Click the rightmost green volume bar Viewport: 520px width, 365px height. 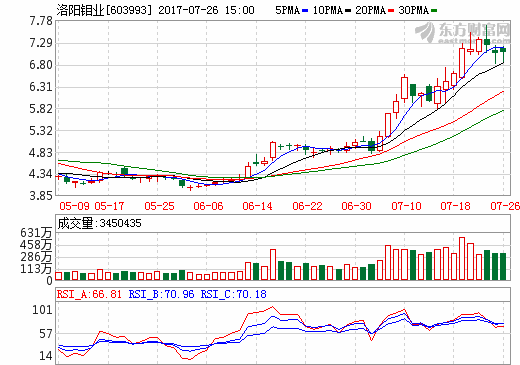pos(503,267)
